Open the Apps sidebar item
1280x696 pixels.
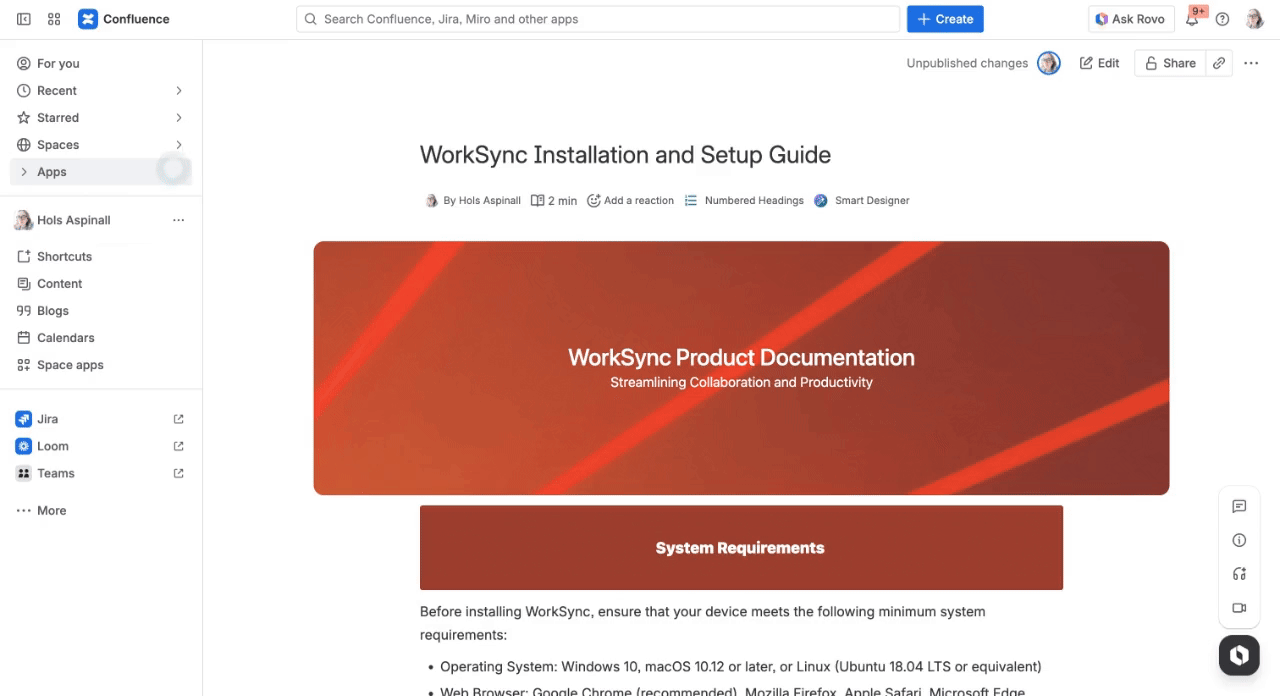(x=100, y=172)
